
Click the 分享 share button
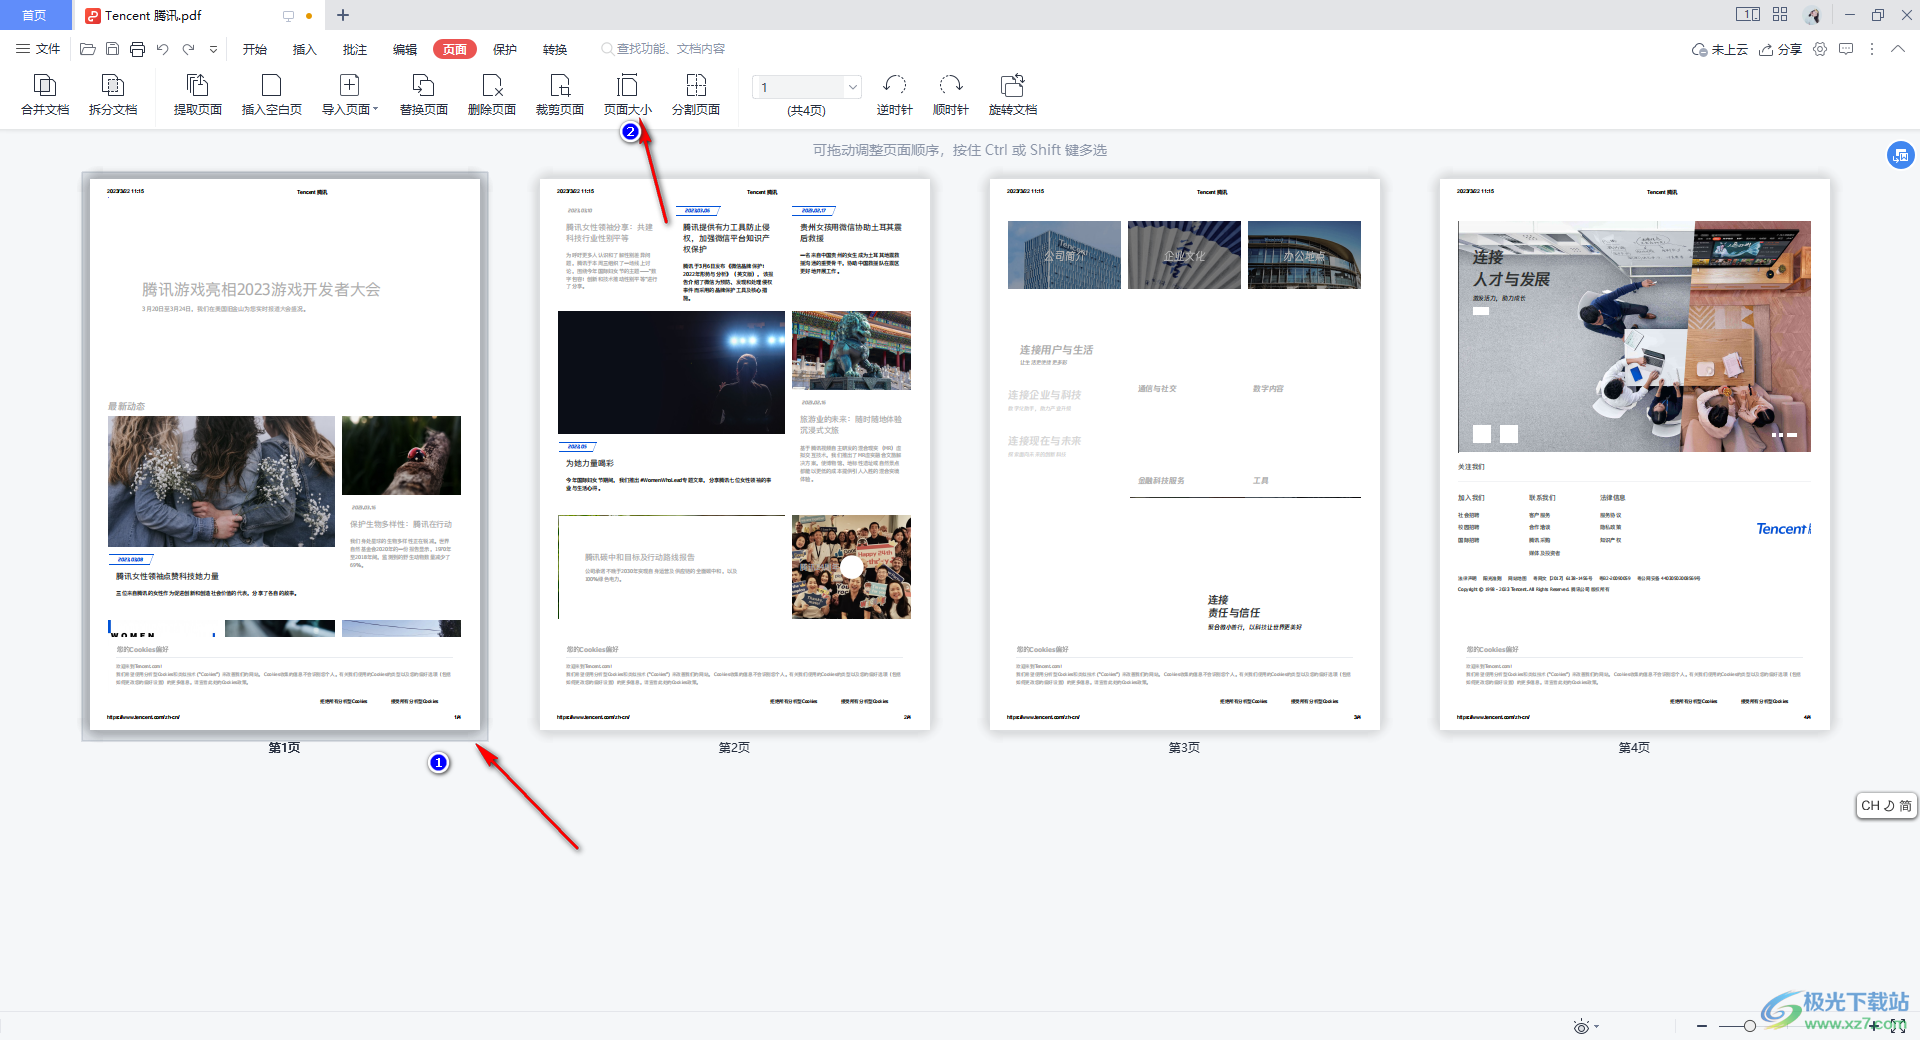click(1780, 49)
